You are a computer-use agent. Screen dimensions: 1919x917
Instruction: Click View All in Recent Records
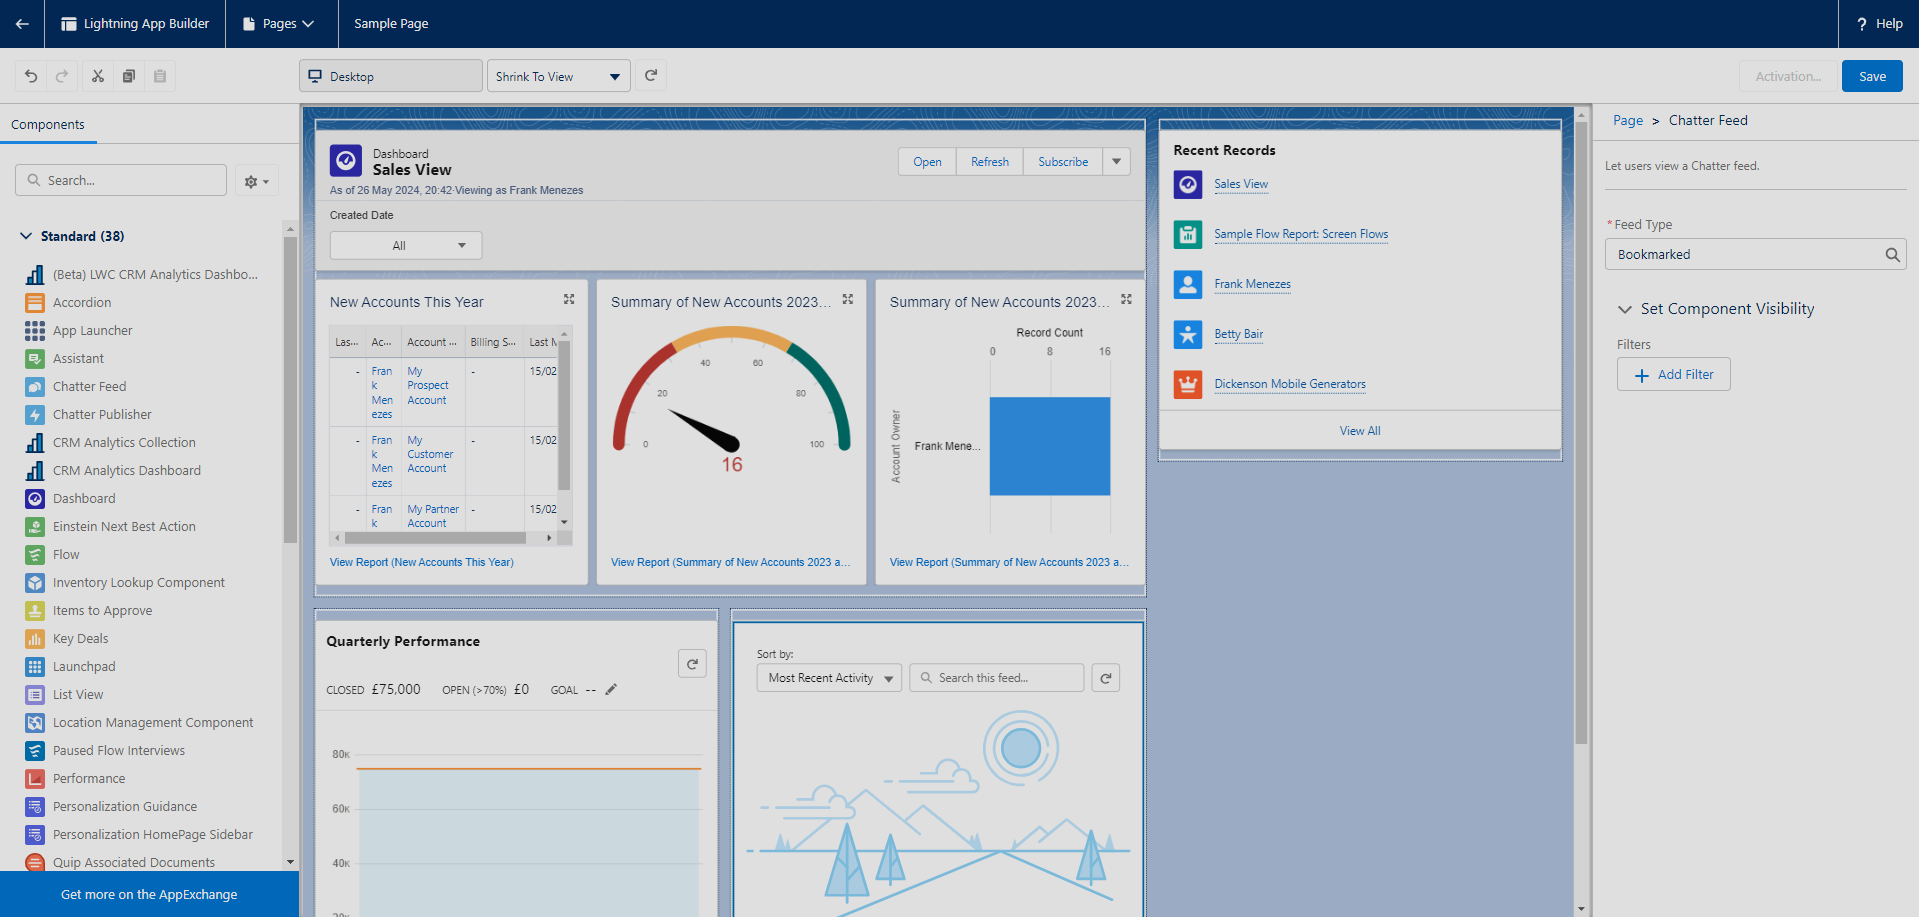[1360, 431]
